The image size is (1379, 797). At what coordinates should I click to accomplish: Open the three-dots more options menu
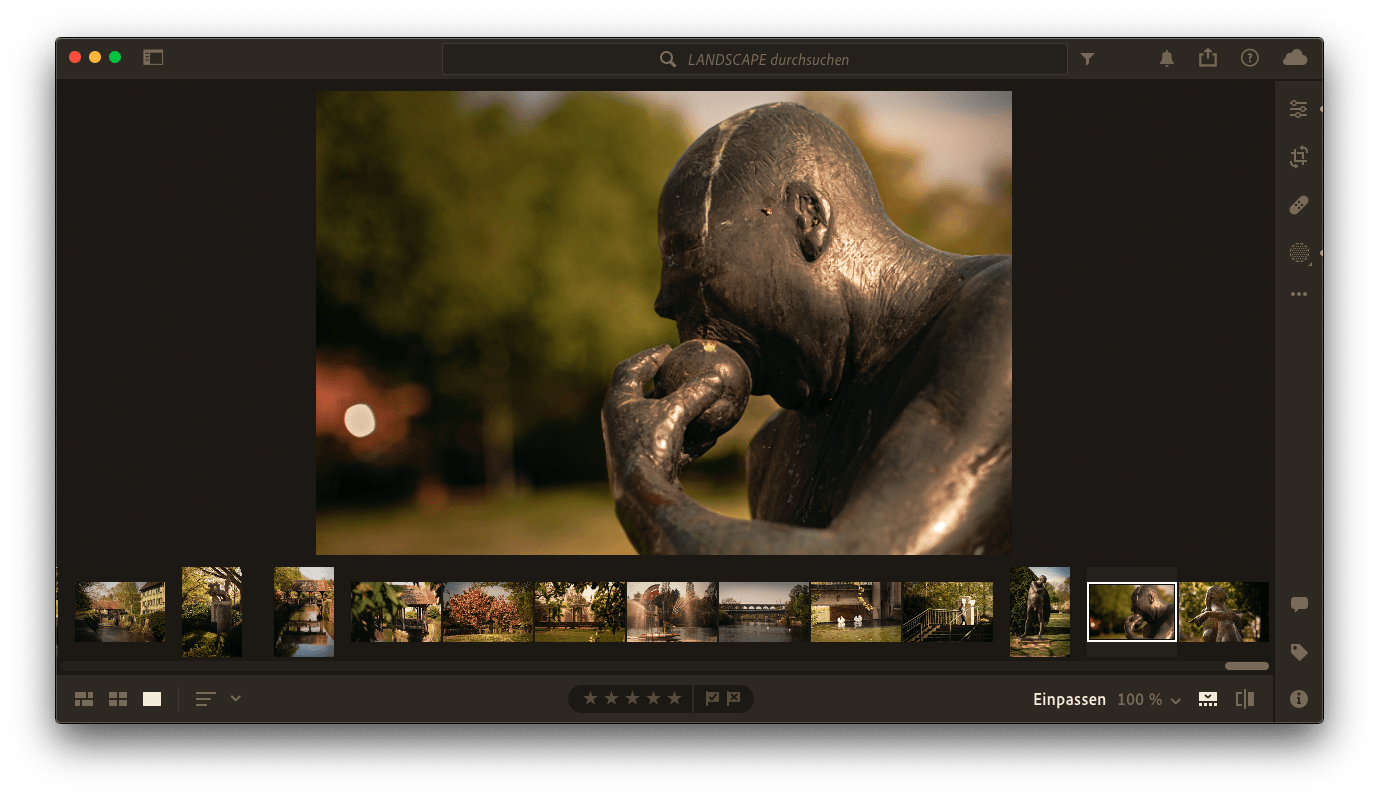click(x=1298, y=294)
